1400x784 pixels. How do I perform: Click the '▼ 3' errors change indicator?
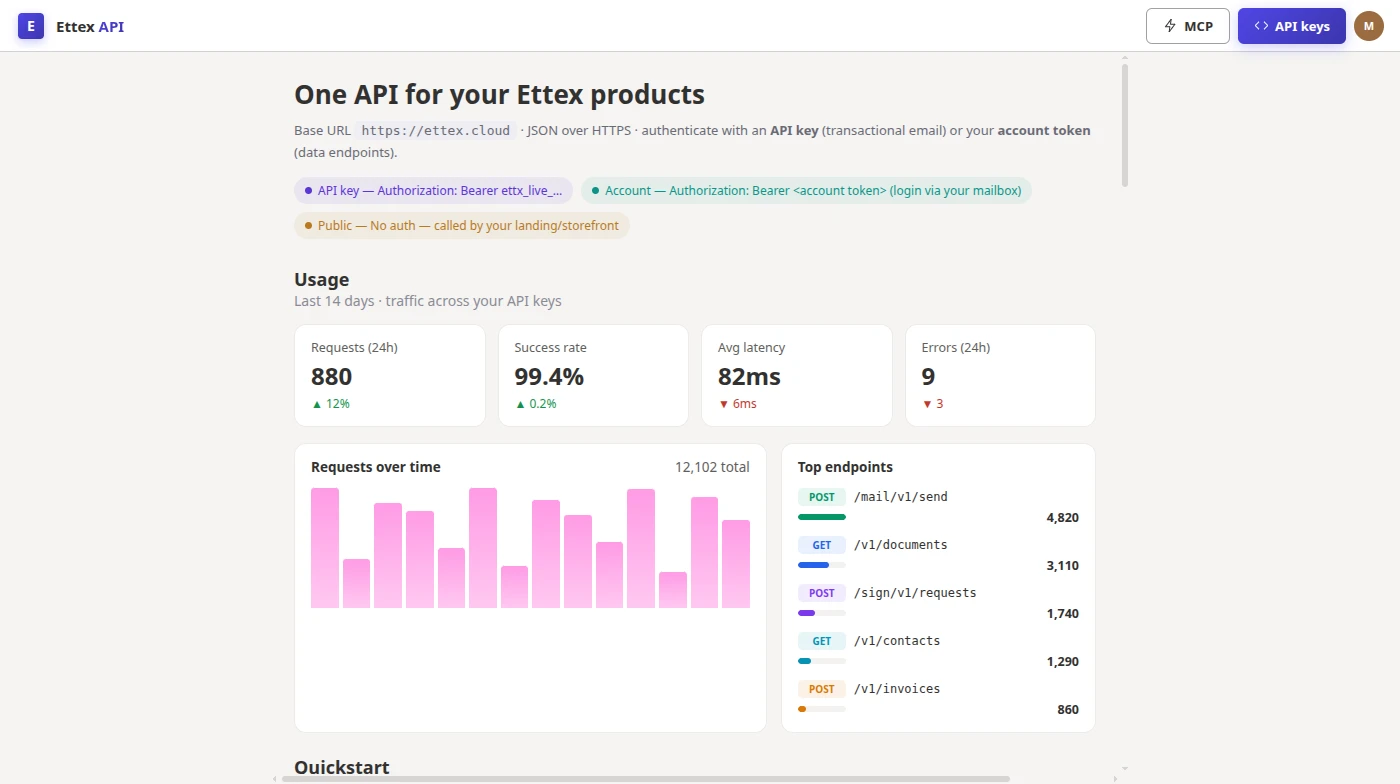tap(933, 404)
